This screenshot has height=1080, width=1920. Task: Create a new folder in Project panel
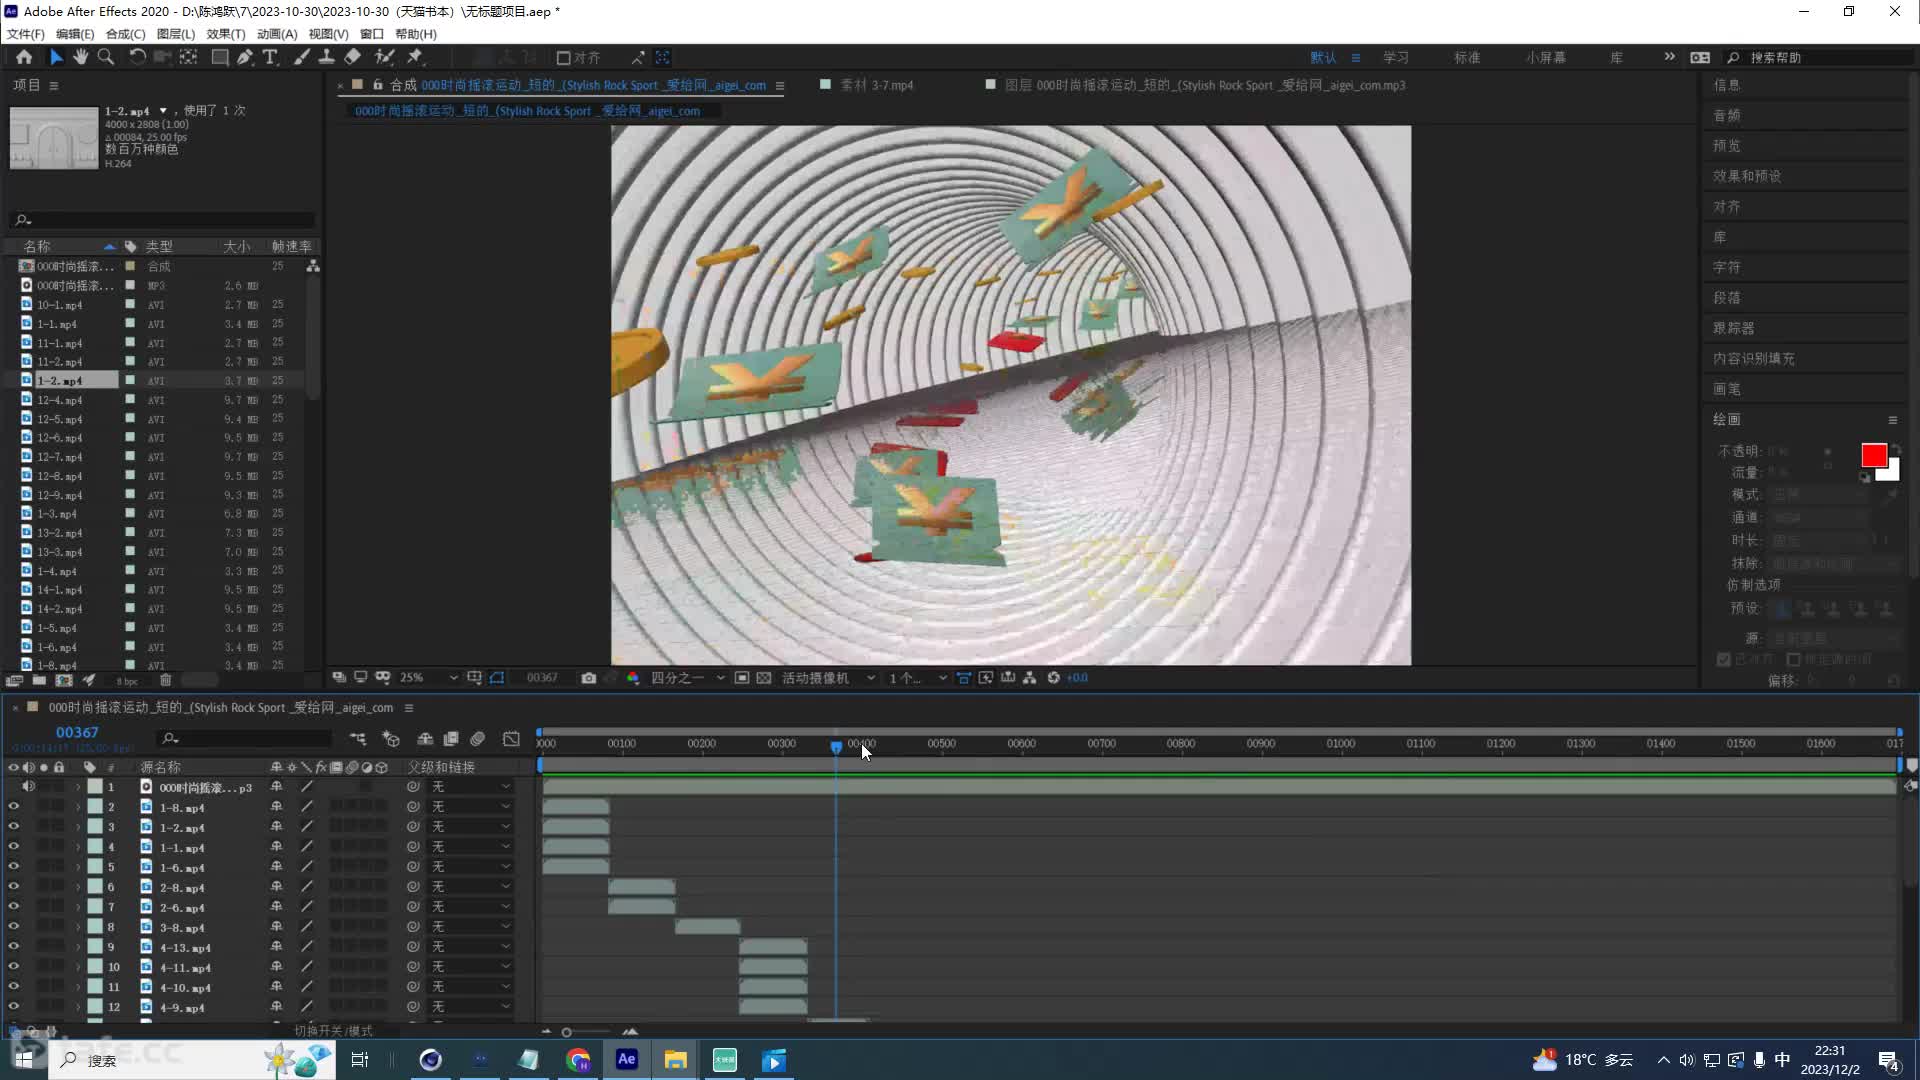pyautogui.click(x=39, y=680)
